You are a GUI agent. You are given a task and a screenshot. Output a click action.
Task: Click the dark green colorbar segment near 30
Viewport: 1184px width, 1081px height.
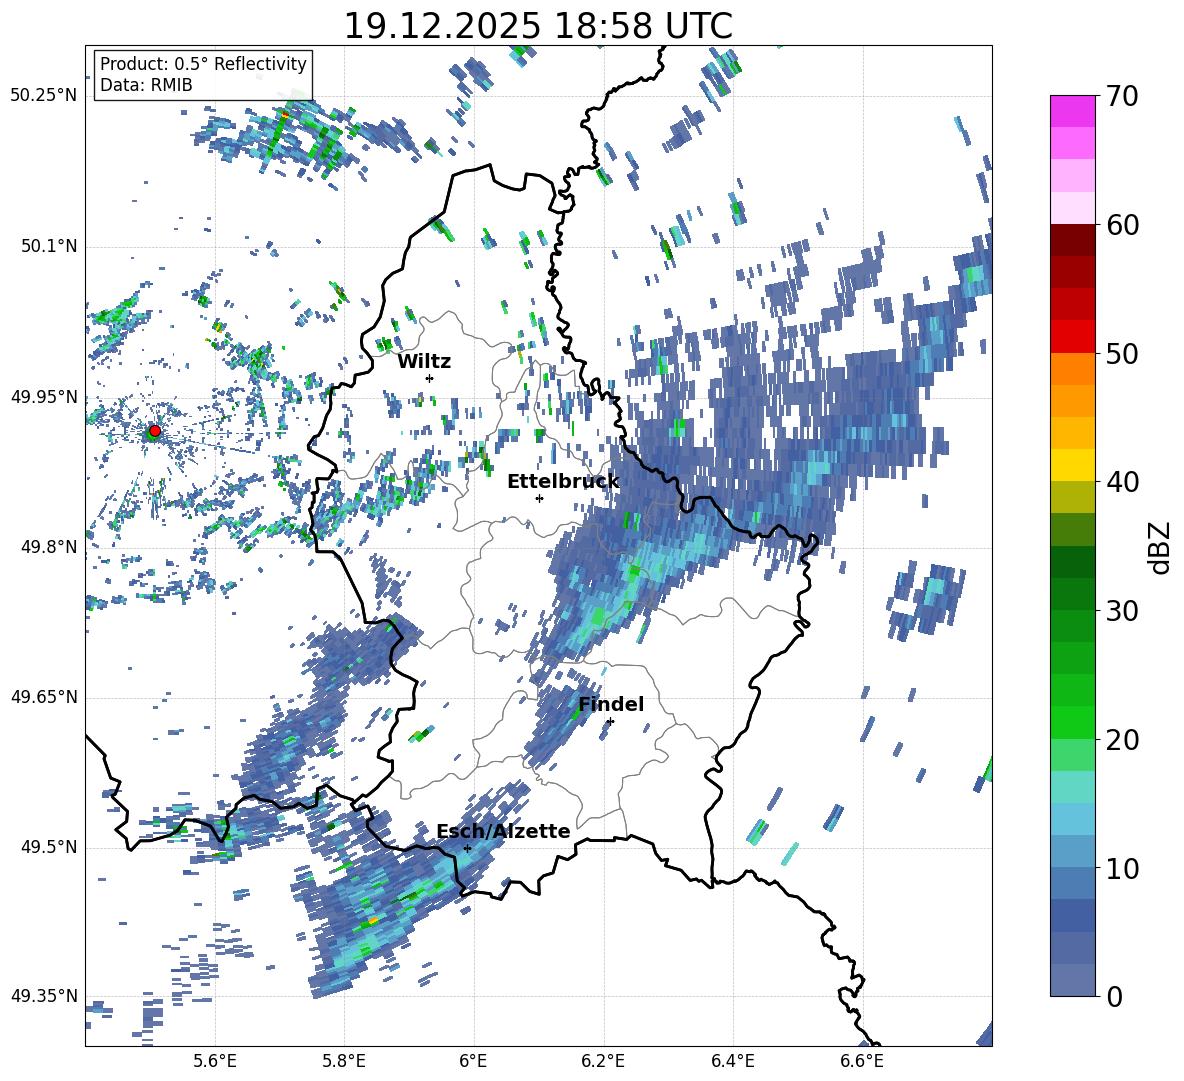pos(1073,594)
